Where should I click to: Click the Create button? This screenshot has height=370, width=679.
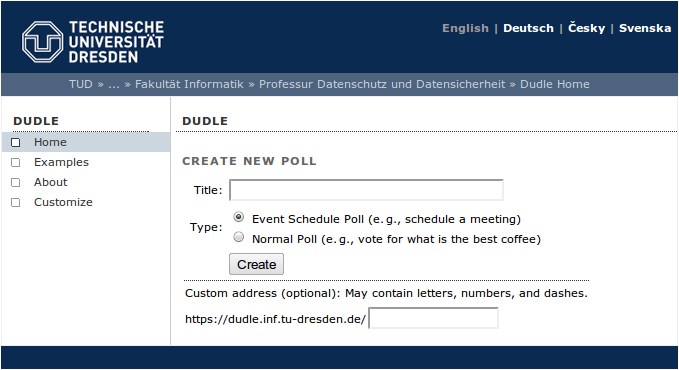click(x=256, y=264)
